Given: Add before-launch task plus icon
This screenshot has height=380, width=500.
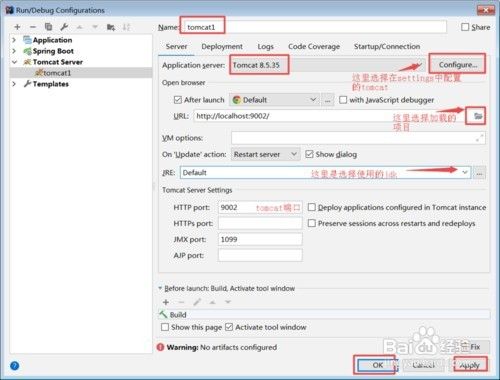Looking at the screenshot, I should [166, 302].
